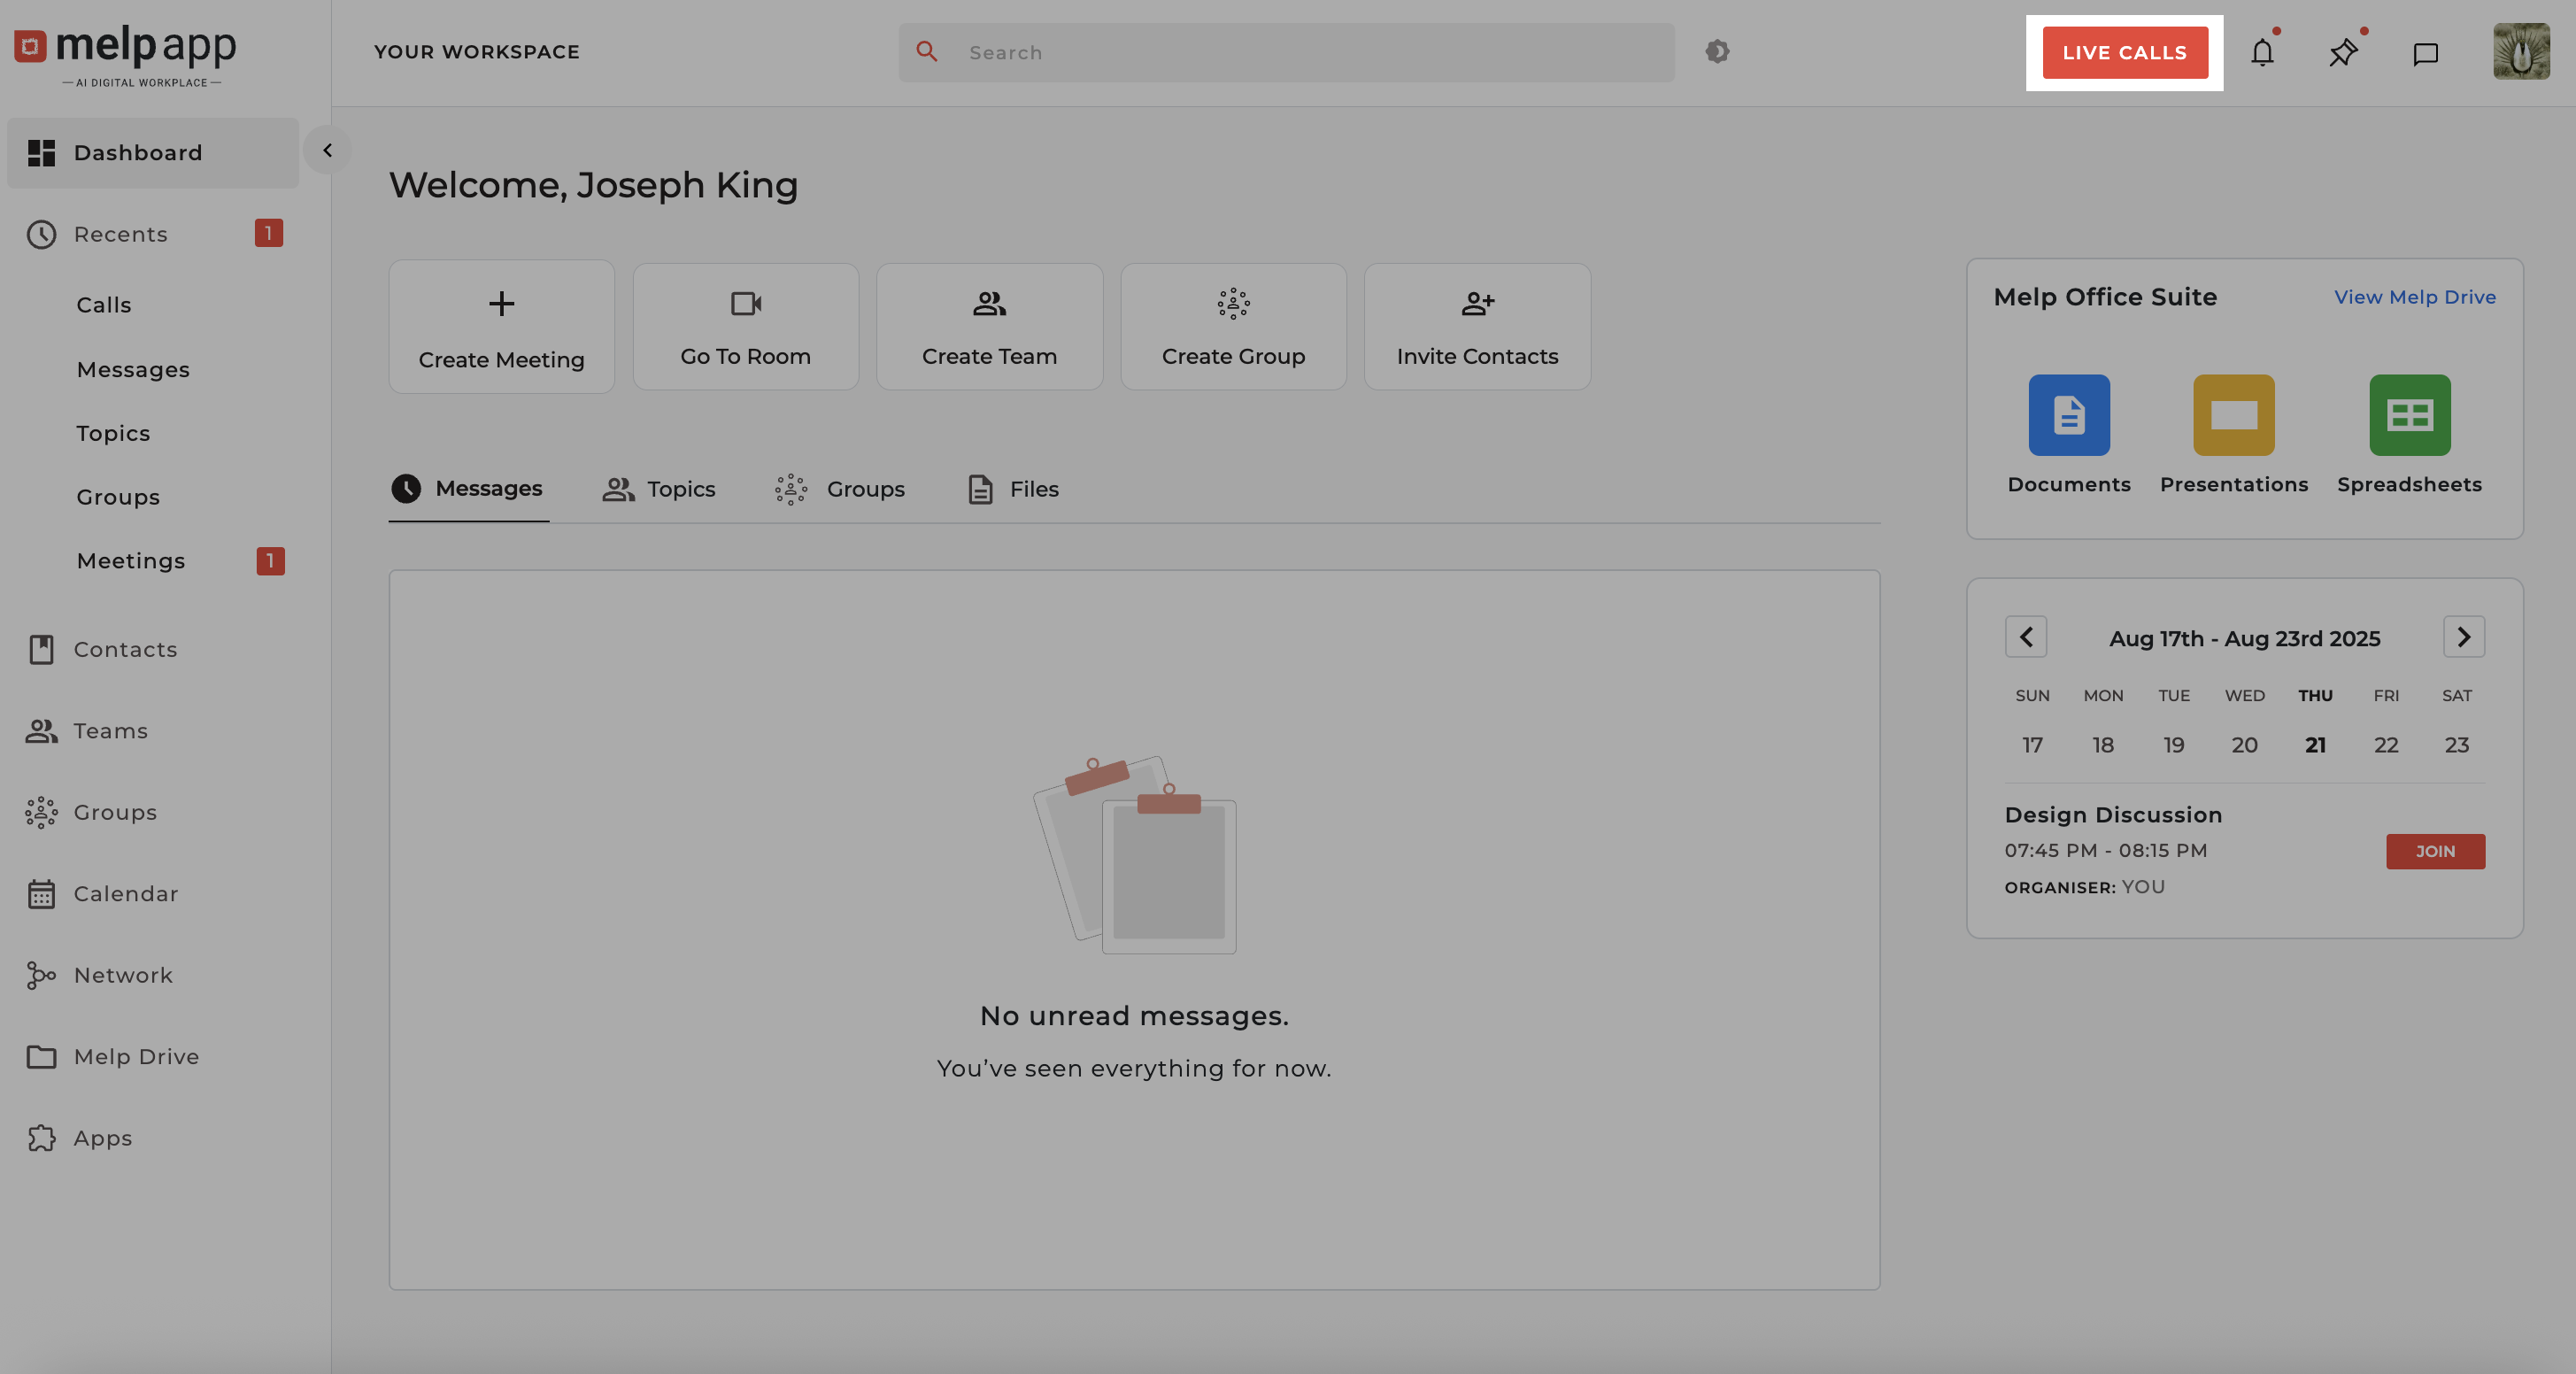Open the user profile avatar

click(x=2521, y=52)
